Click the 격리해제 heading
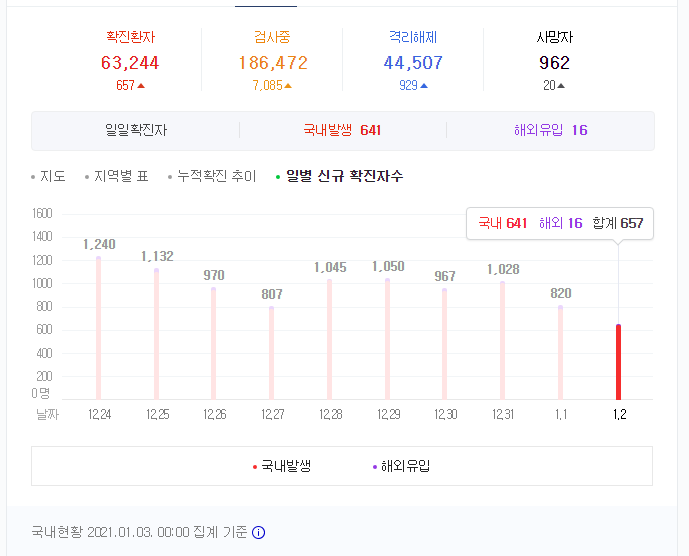Image resolution: width=689 pixels, height=556 pixels. pyautogui.click(x=413, y=37)
